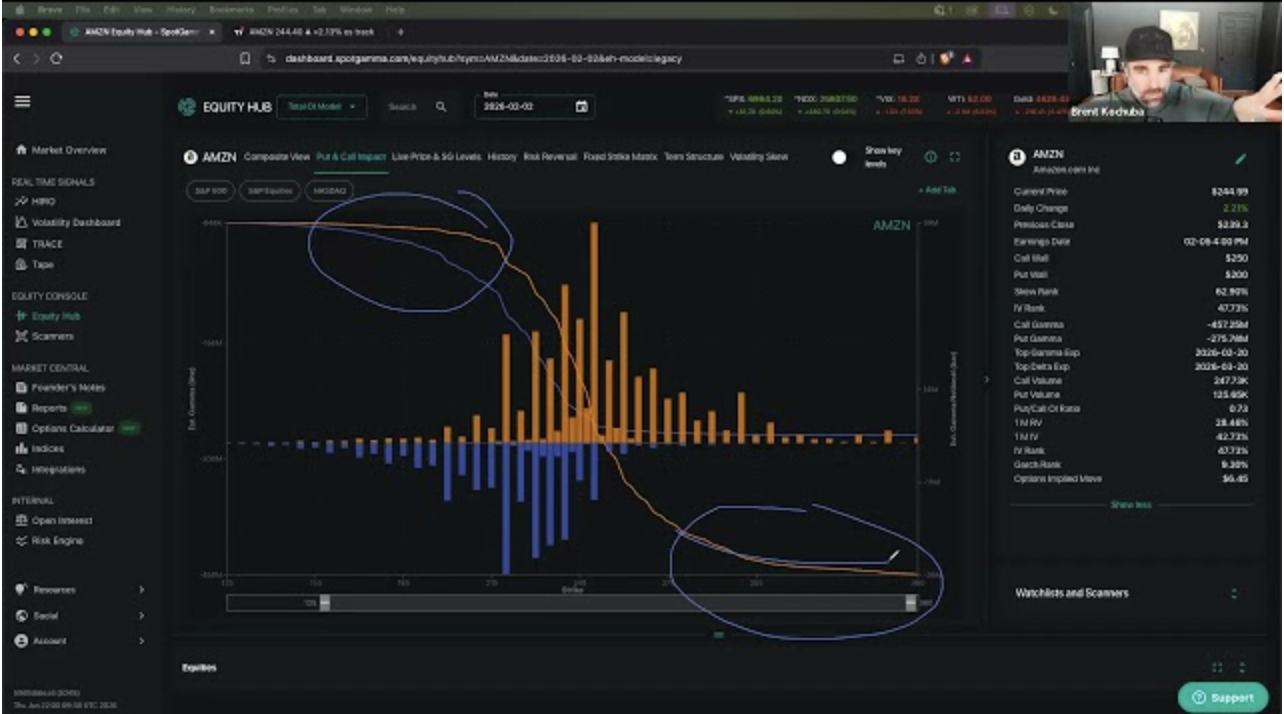Expand the chart to fullscreen

pyautogui.click(x=955, y=157)
